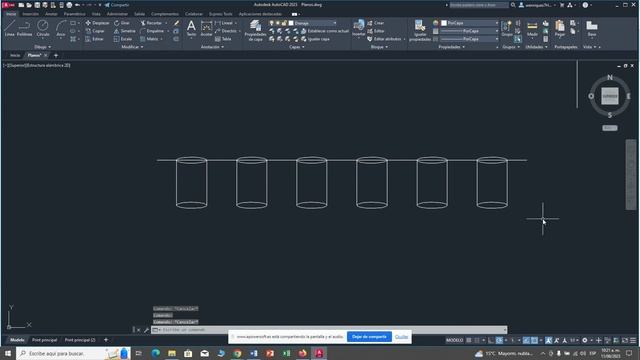Viewport: 640px width, 360px height.
Task: Click the command line input field
Action: pyautogui.click(x=329, y=330)
